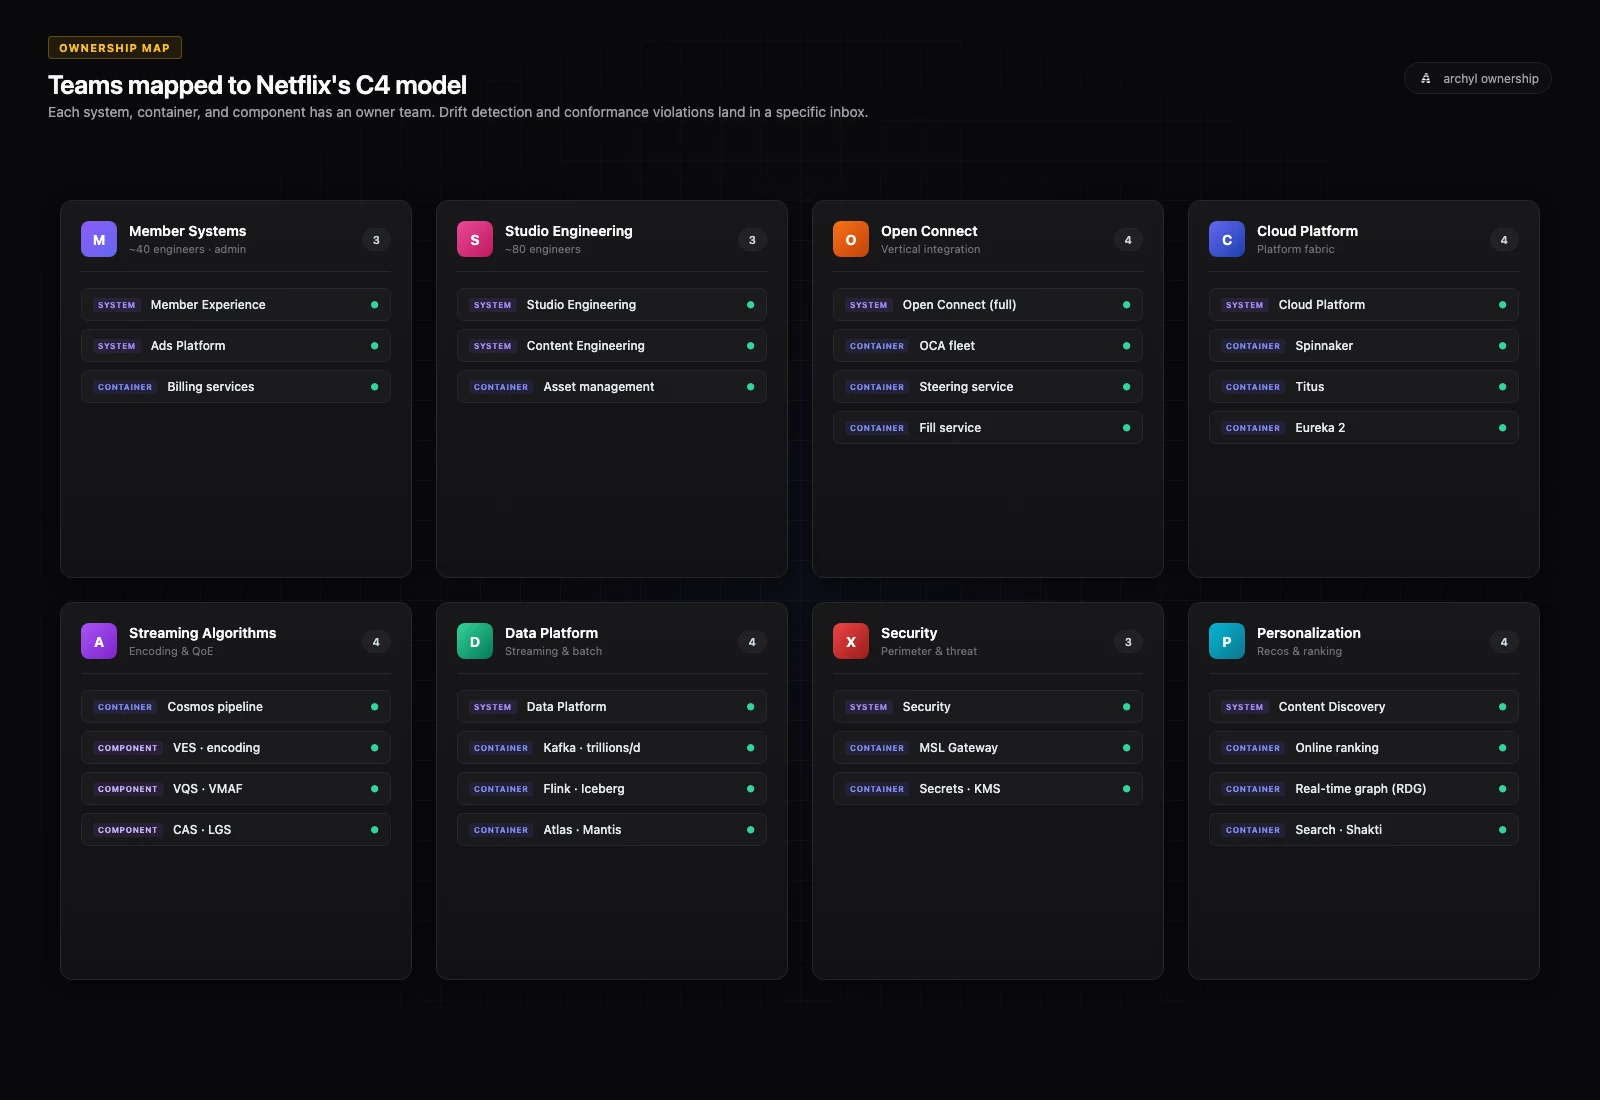
Task: Click the Spinnaker container label
Action: click(x=1324, y=346)
